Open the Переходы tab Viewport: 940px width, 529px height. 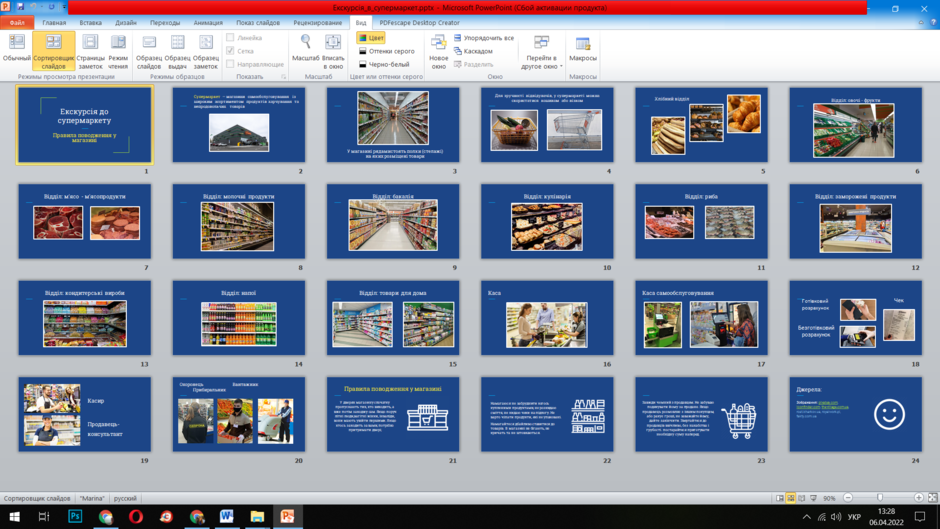pyautogui.click(x=165, y=23)
